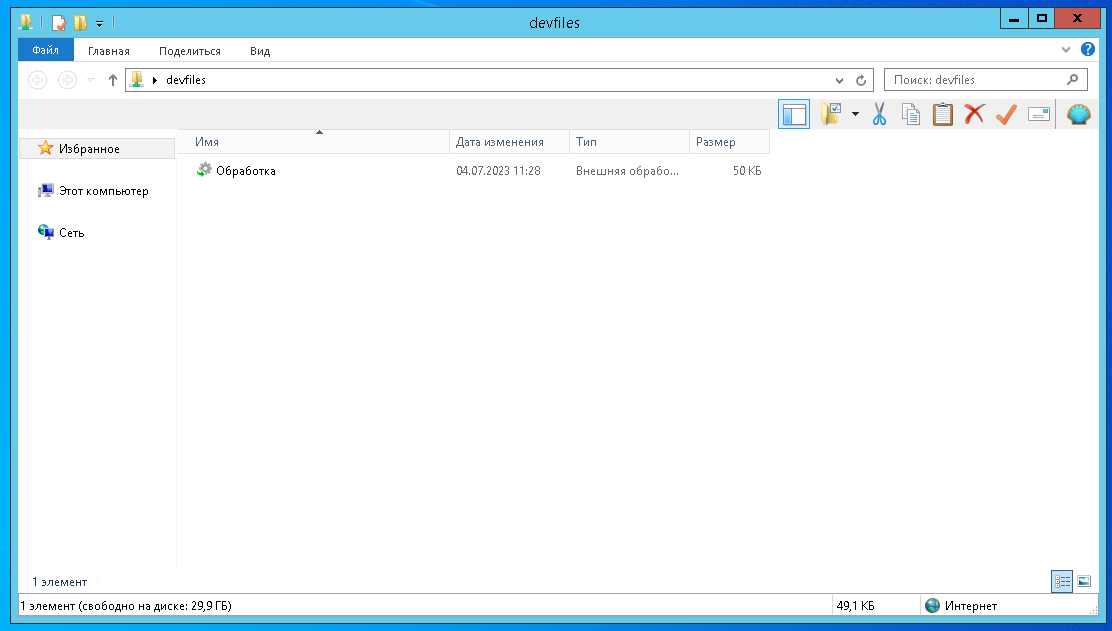Click the orange checkmark icon in toolbar

point(1005,115)
